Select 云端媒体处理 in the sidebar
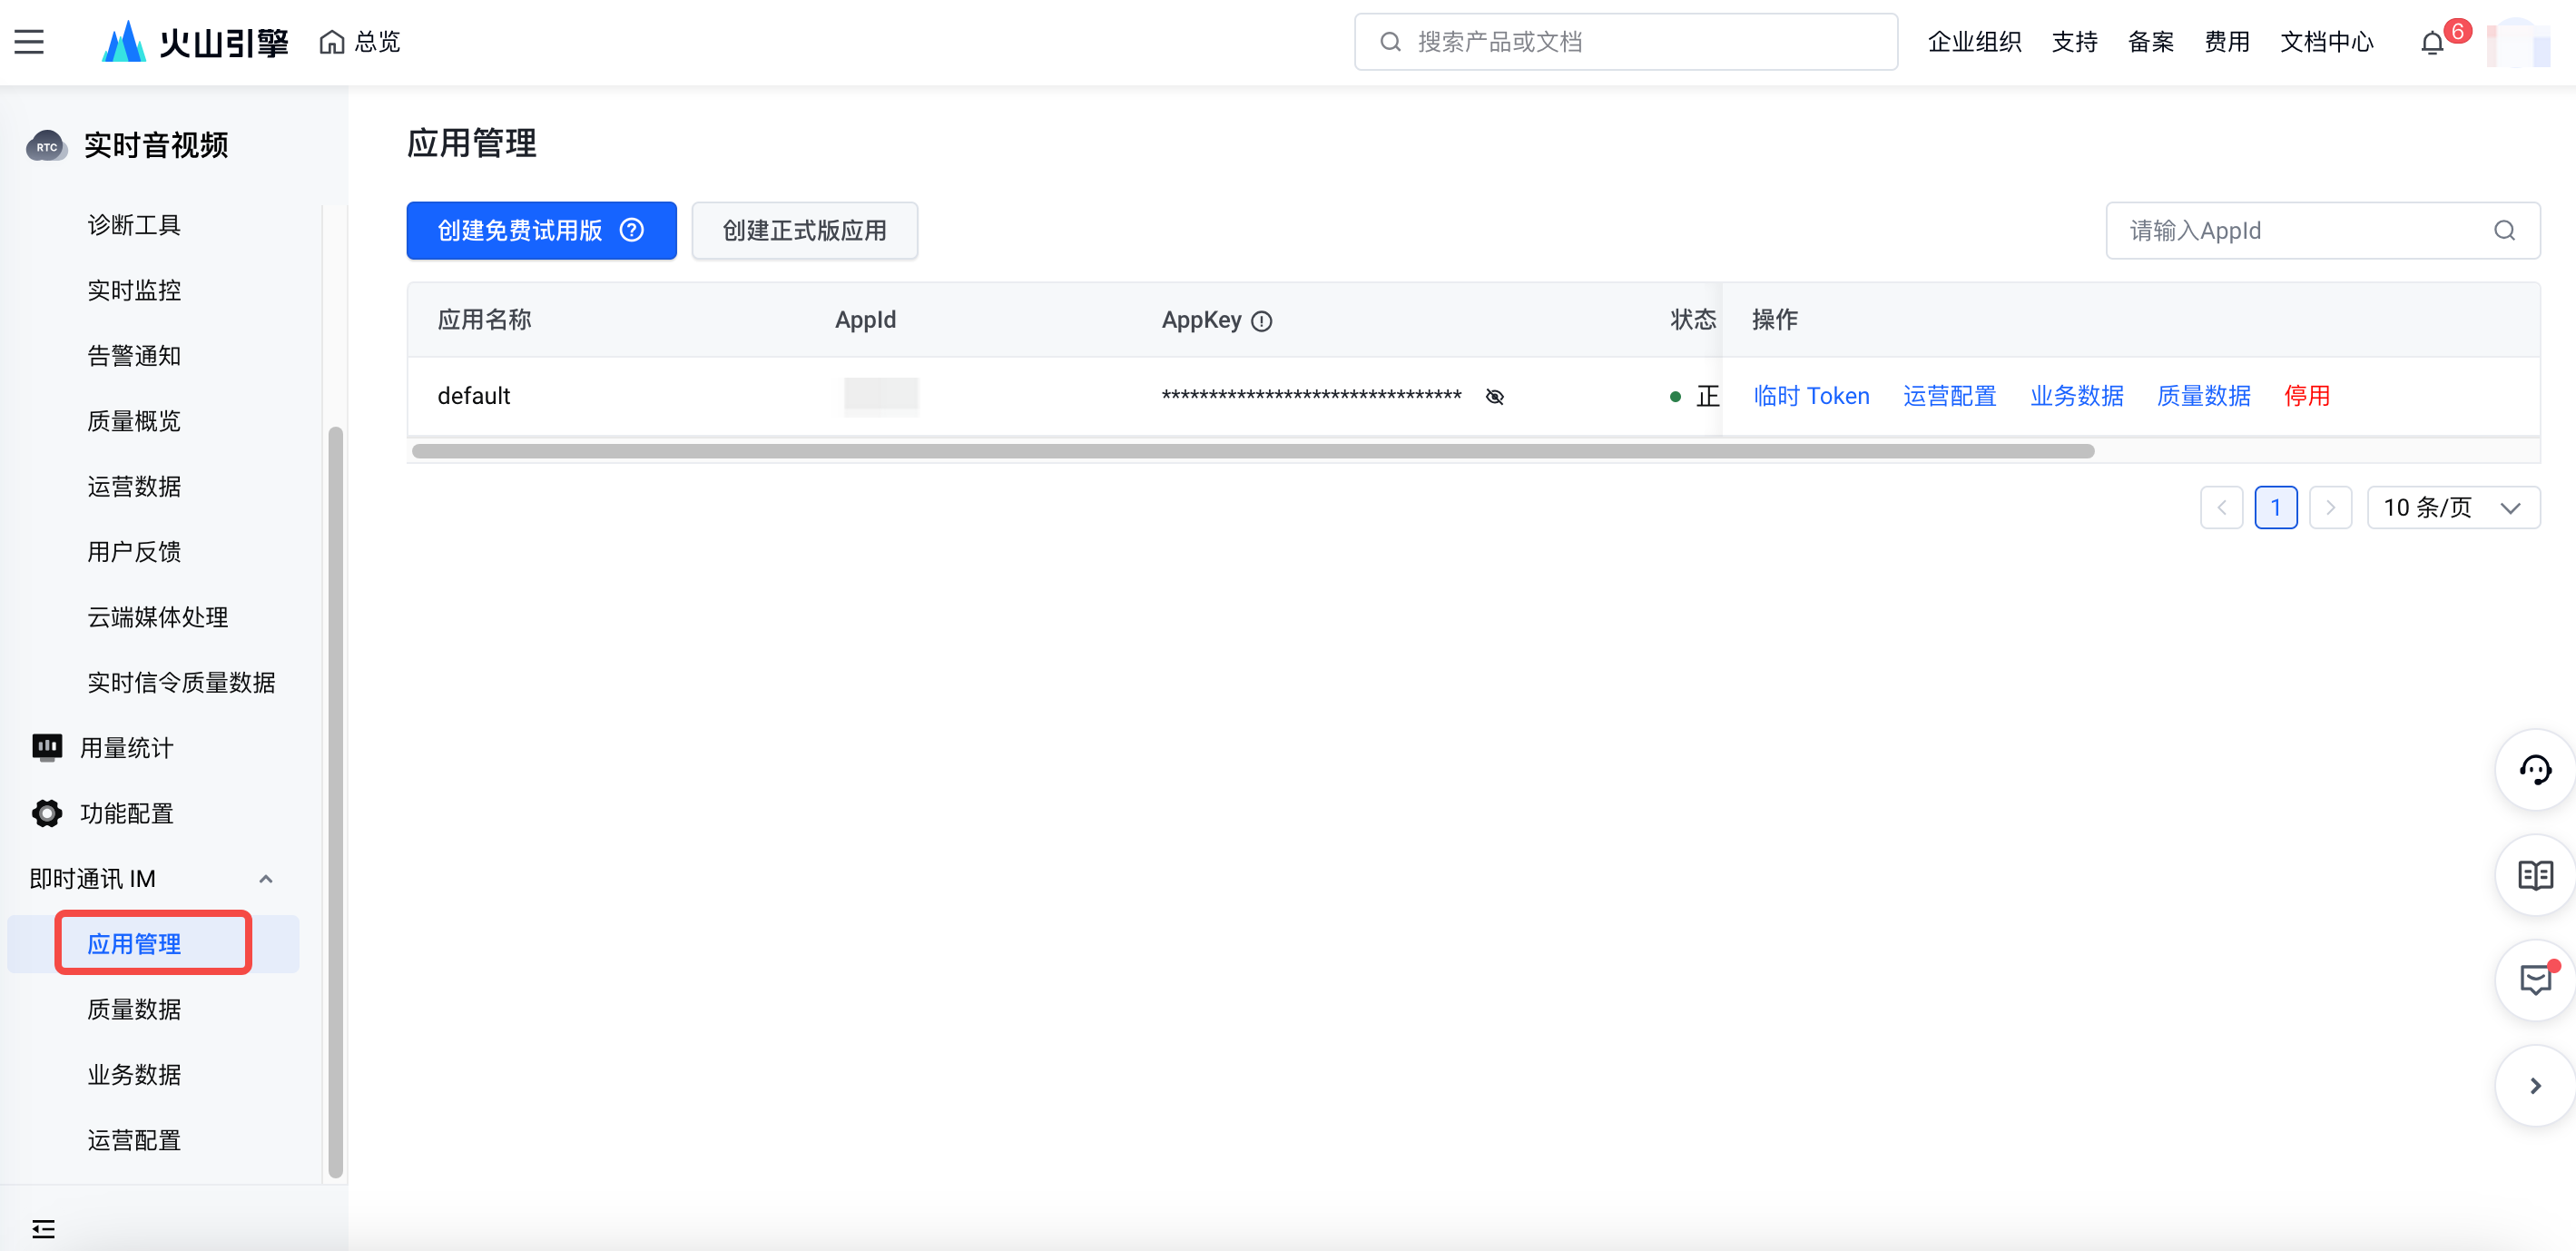Viewport: 2576px width, 1251px height. pos(158,618)
